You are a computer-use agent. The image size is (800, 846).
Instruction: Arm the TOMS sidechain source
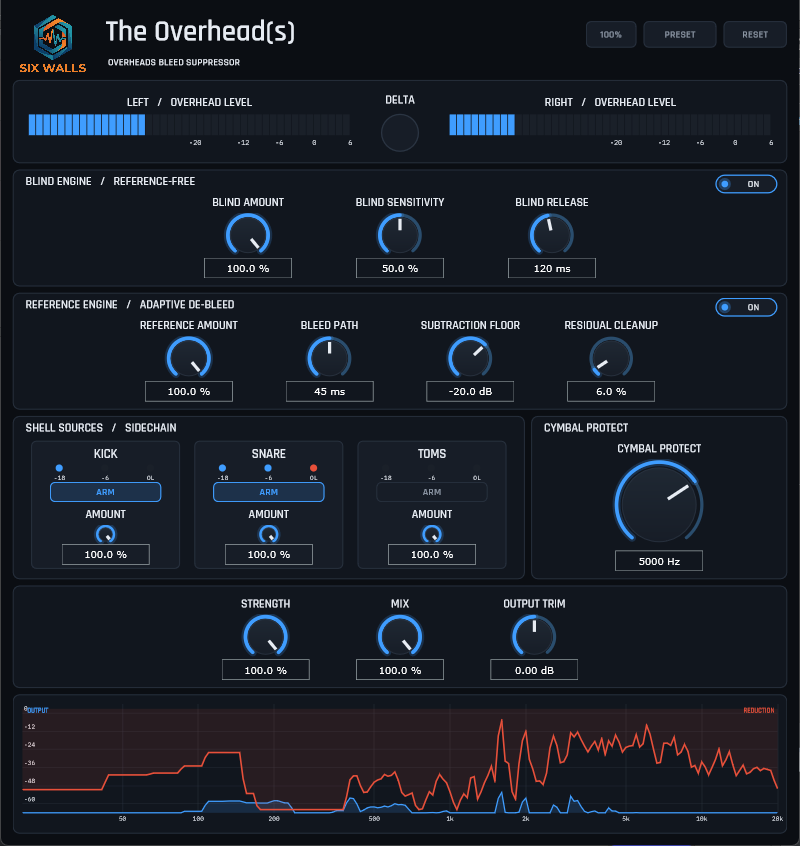(432, 492)
